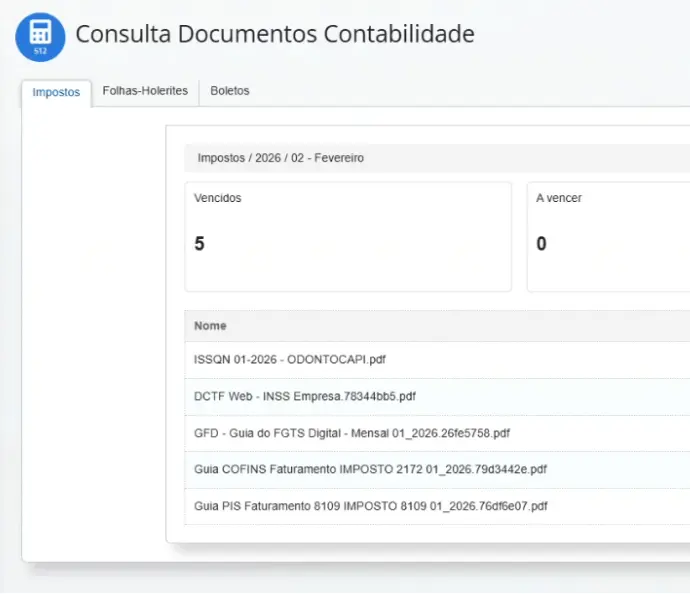
Task: Click the breadcrumb Impostos / 2026 / 02 - Fevereiro
Action: coord(281,158)
